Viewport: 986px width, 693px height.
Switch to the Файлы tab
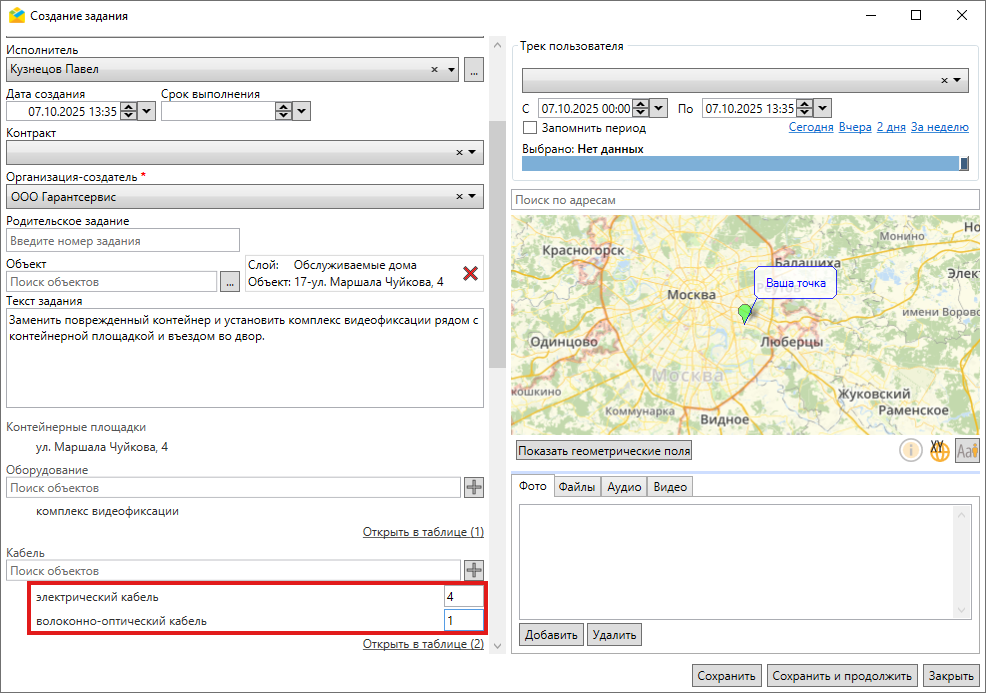(577, 487)
